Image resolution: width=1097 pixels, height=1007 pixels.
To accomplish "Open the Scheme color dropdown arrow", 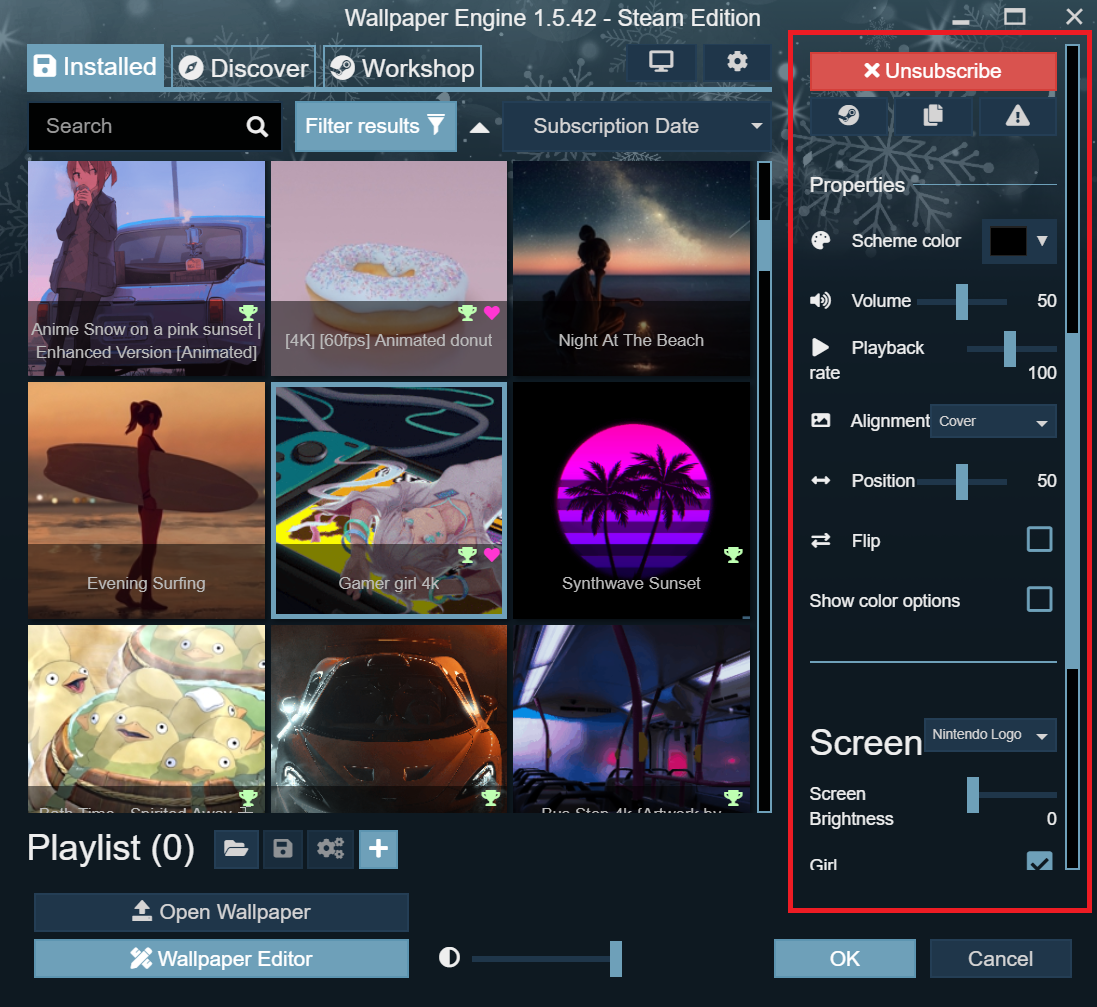I will 1042,241.
